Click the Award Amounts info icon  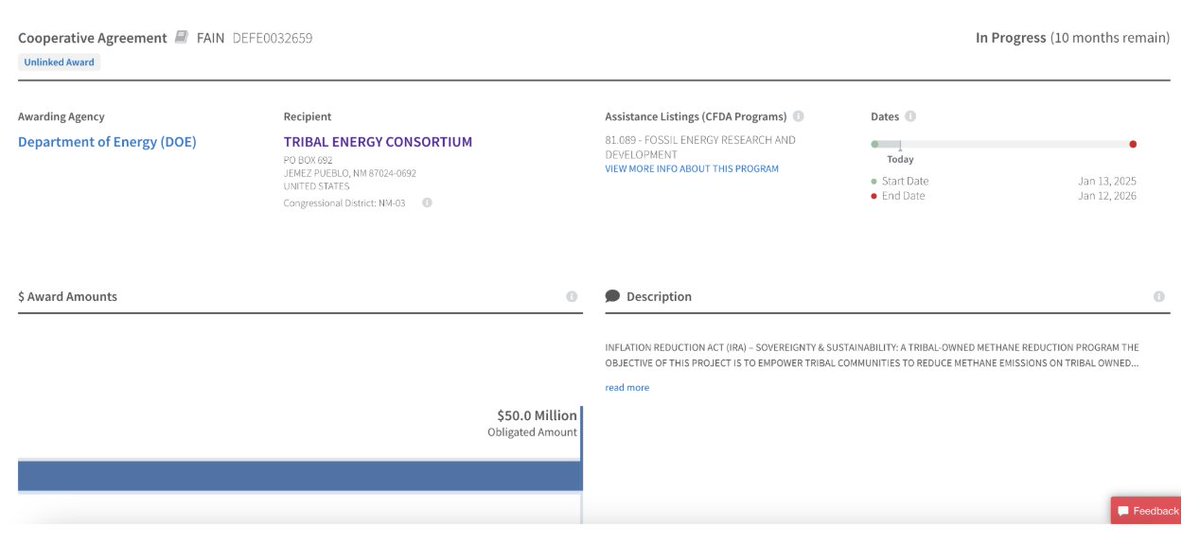point(572,297)
